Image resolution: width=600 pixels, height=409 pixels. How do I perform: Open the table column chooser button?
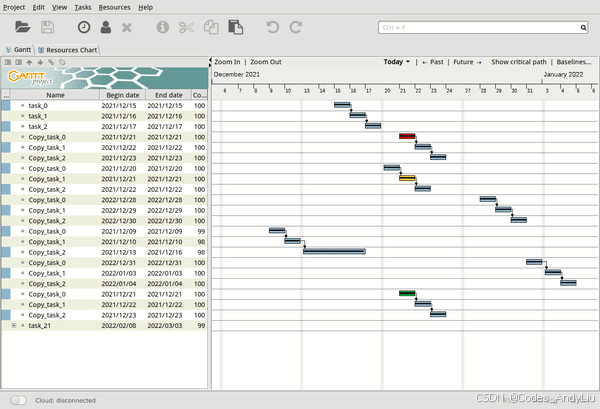[6, 95]
